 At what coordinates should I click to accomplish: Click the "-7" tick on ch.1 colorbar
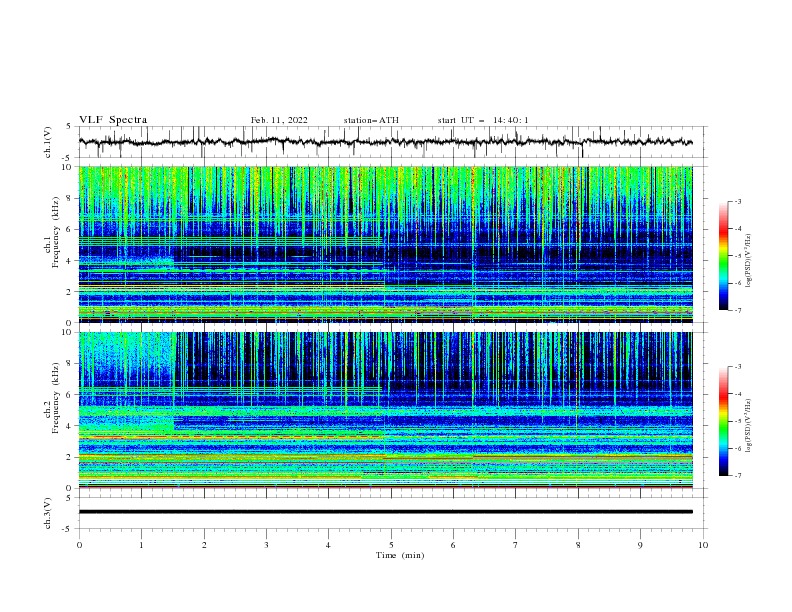click(737, 310)
